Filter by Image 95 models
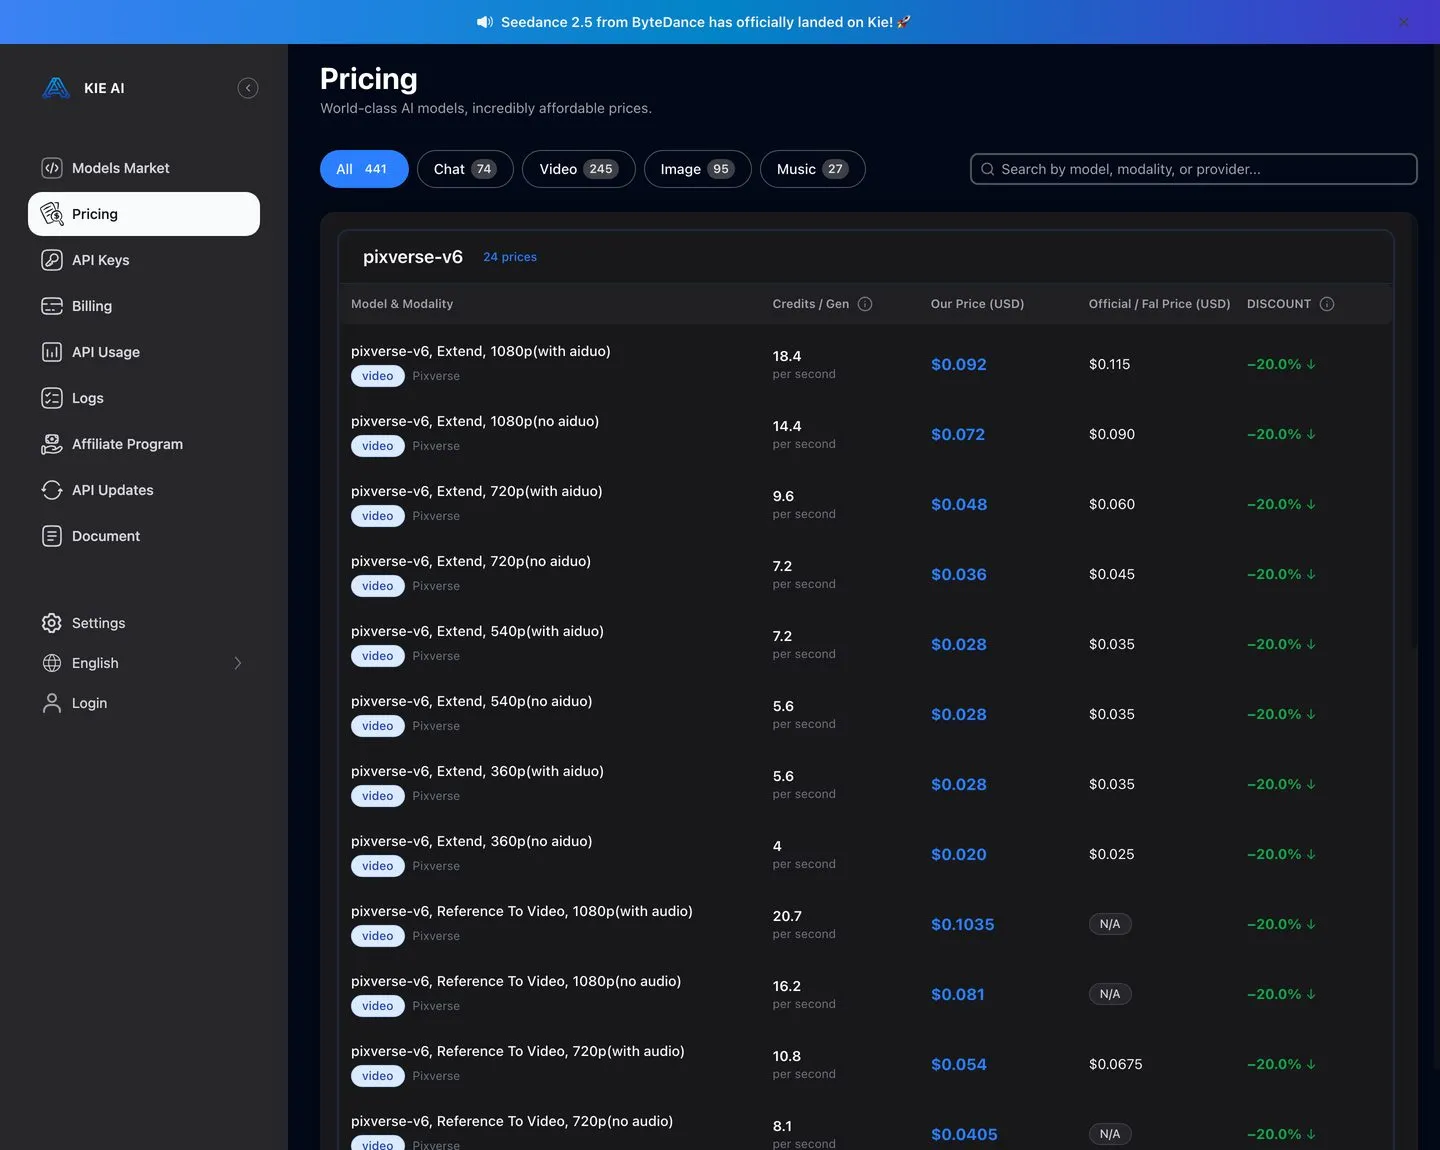 point(697,169)
